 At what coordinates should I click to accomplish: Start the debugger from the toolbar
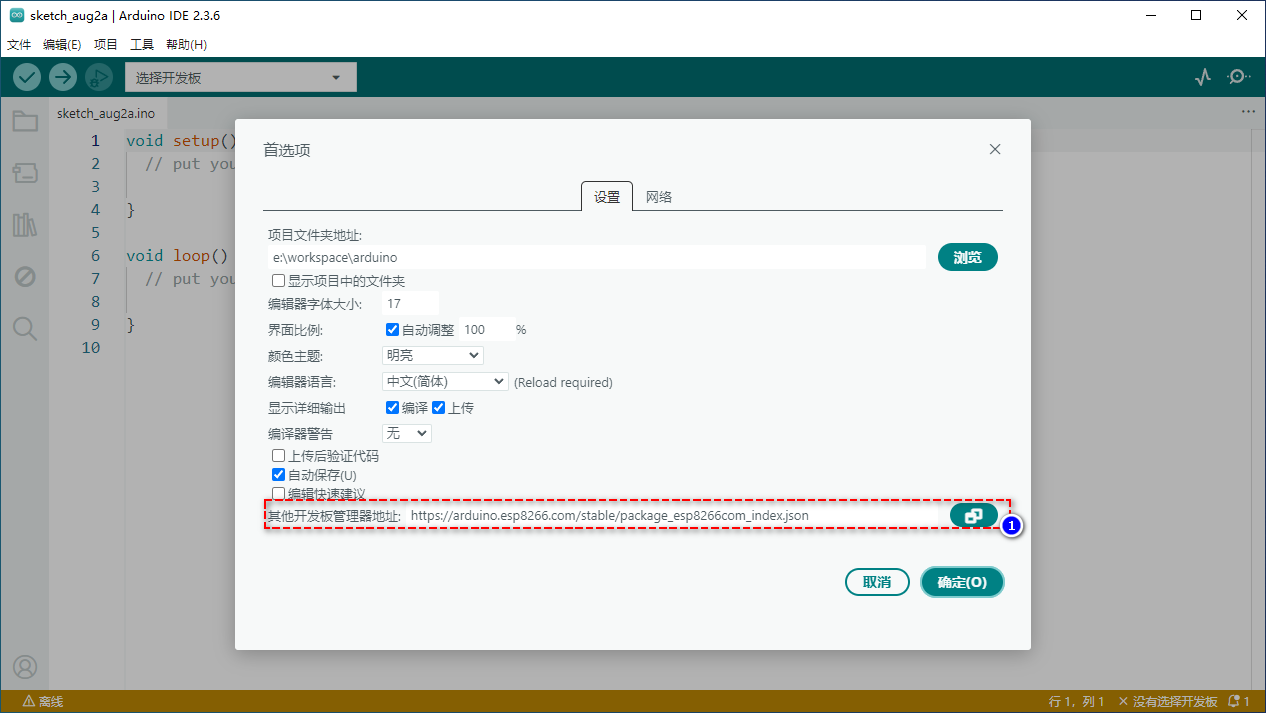pyautogui.click(x=99, y=77)
